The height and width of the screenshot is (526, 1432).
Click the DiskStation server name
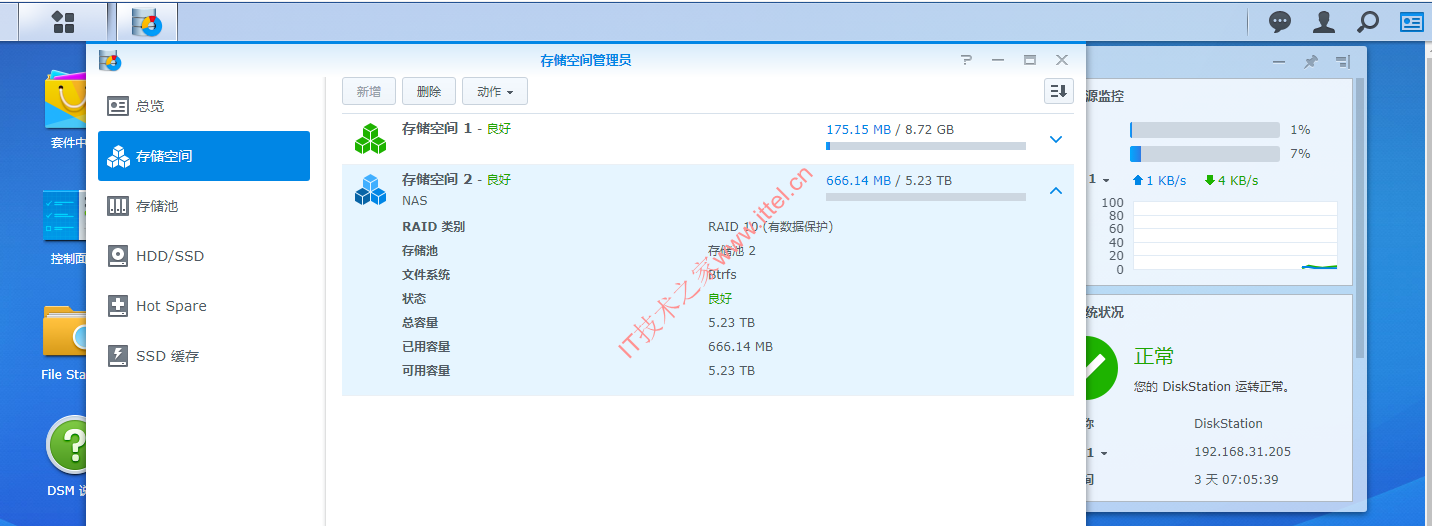point(1228,424)
